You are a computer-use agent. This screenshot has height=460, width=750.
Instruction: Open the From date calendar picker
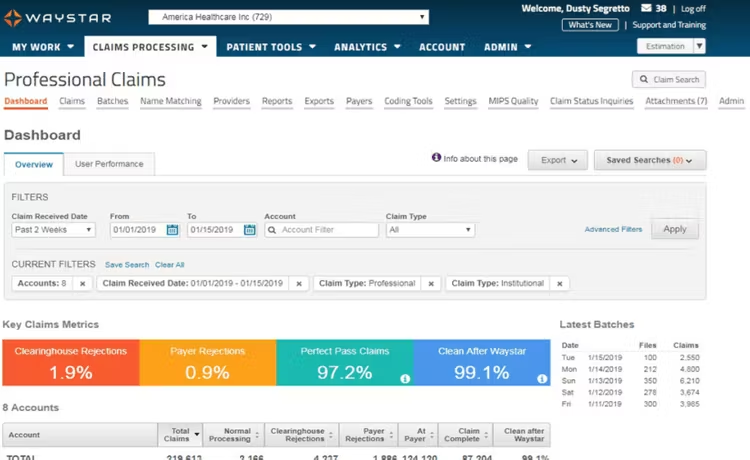click(x=172, y=230)
